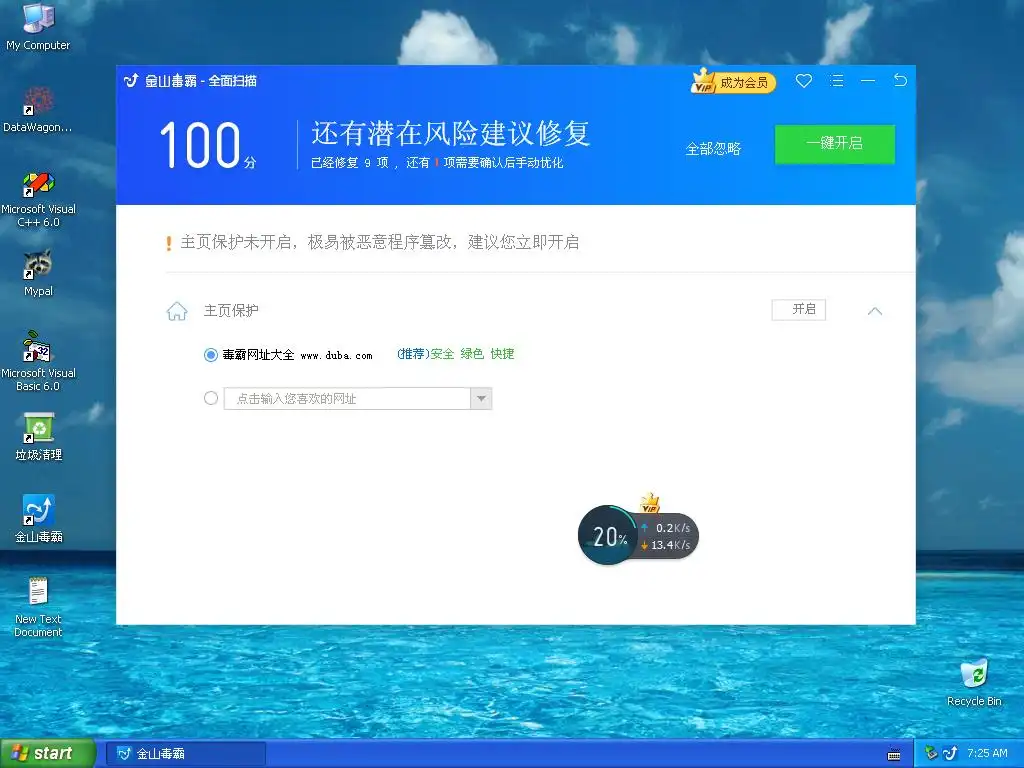The width and height of the screenshot is (1024, 768).
Task: Select the 金山毒霸 desktop shortcut
Action: pyautogui.click(x=38, y=519)
